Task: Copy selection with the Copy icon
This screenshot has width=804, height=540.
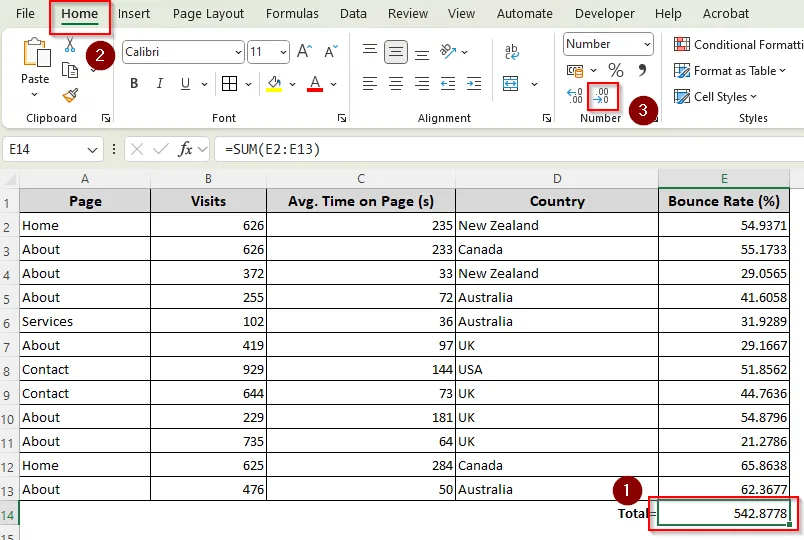Action: (x=70, y=70)
